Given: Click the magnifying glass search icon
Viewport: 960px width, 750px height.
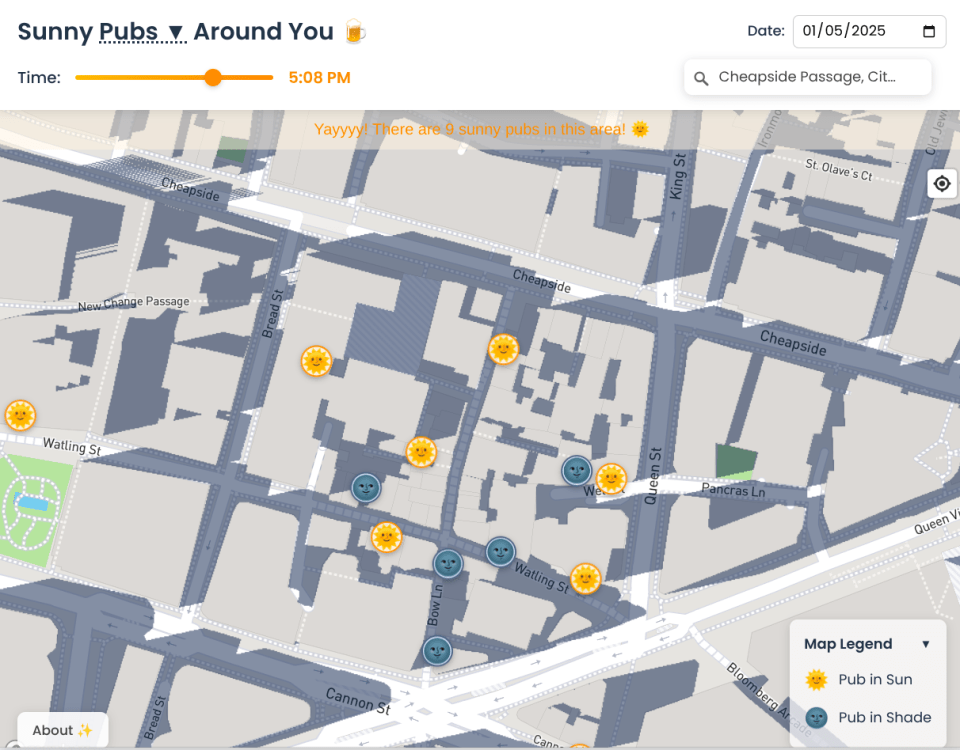Looking at the screenshot, I should 701,78.
